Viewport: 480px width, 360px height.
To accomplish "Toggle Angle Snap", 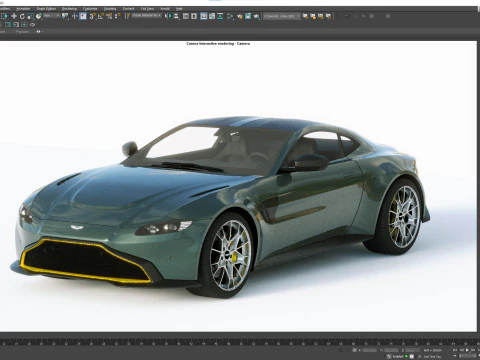I will tap(101, 16).
